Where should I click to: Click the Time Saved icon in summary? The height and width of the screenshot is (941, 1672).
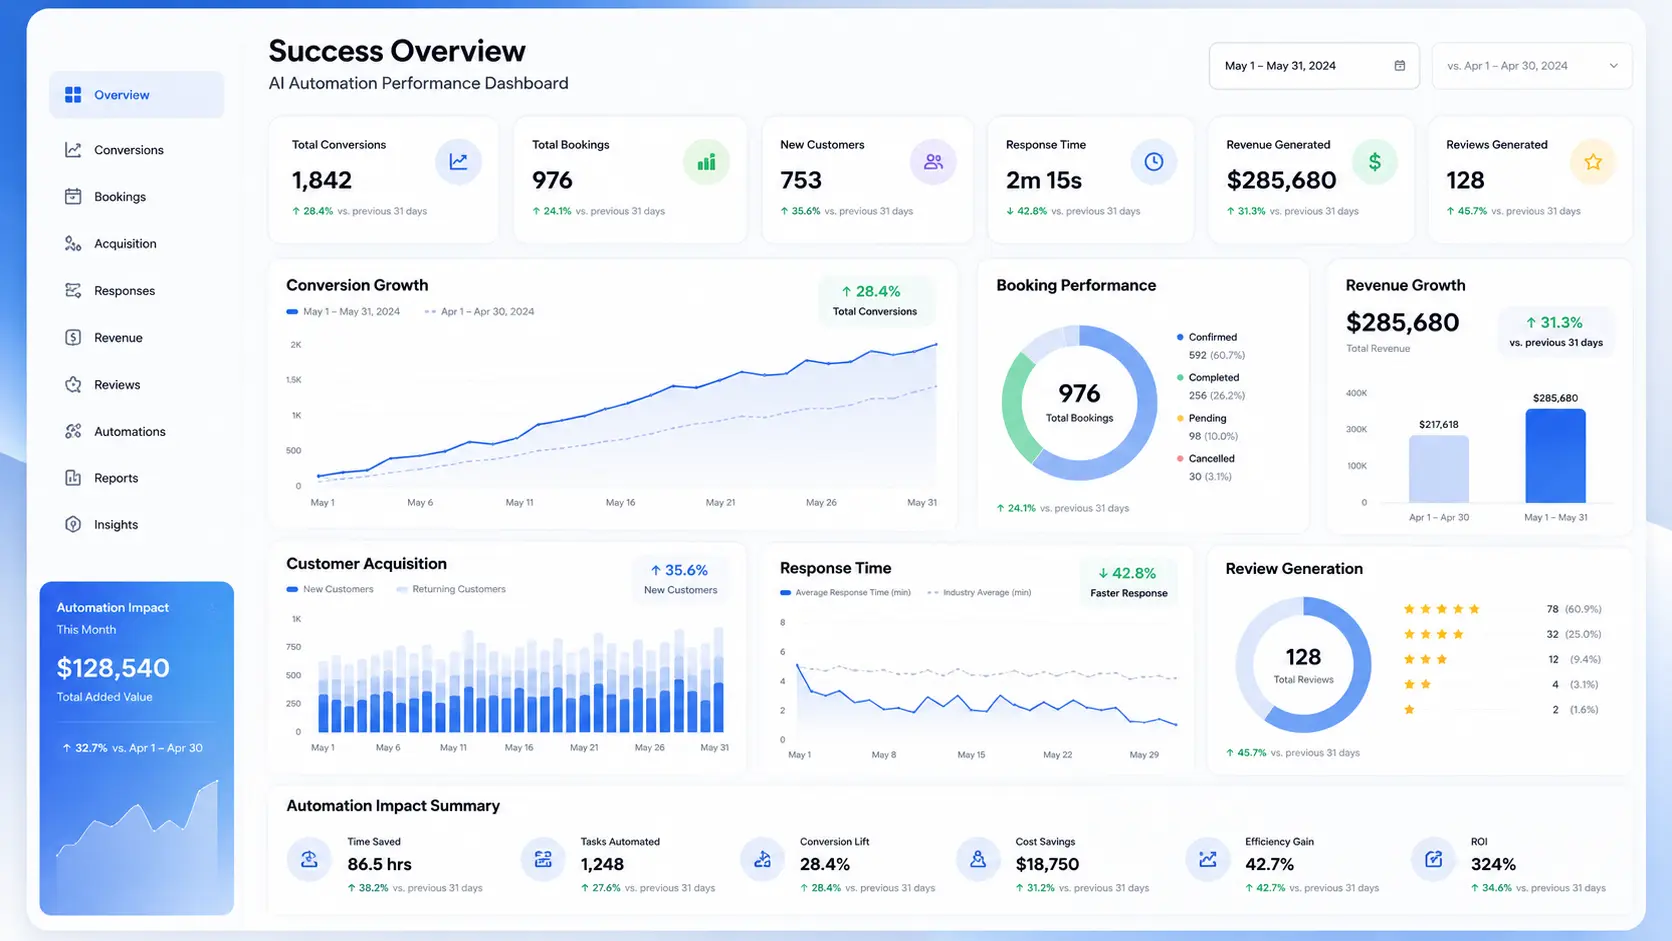[x=309, y=859]
